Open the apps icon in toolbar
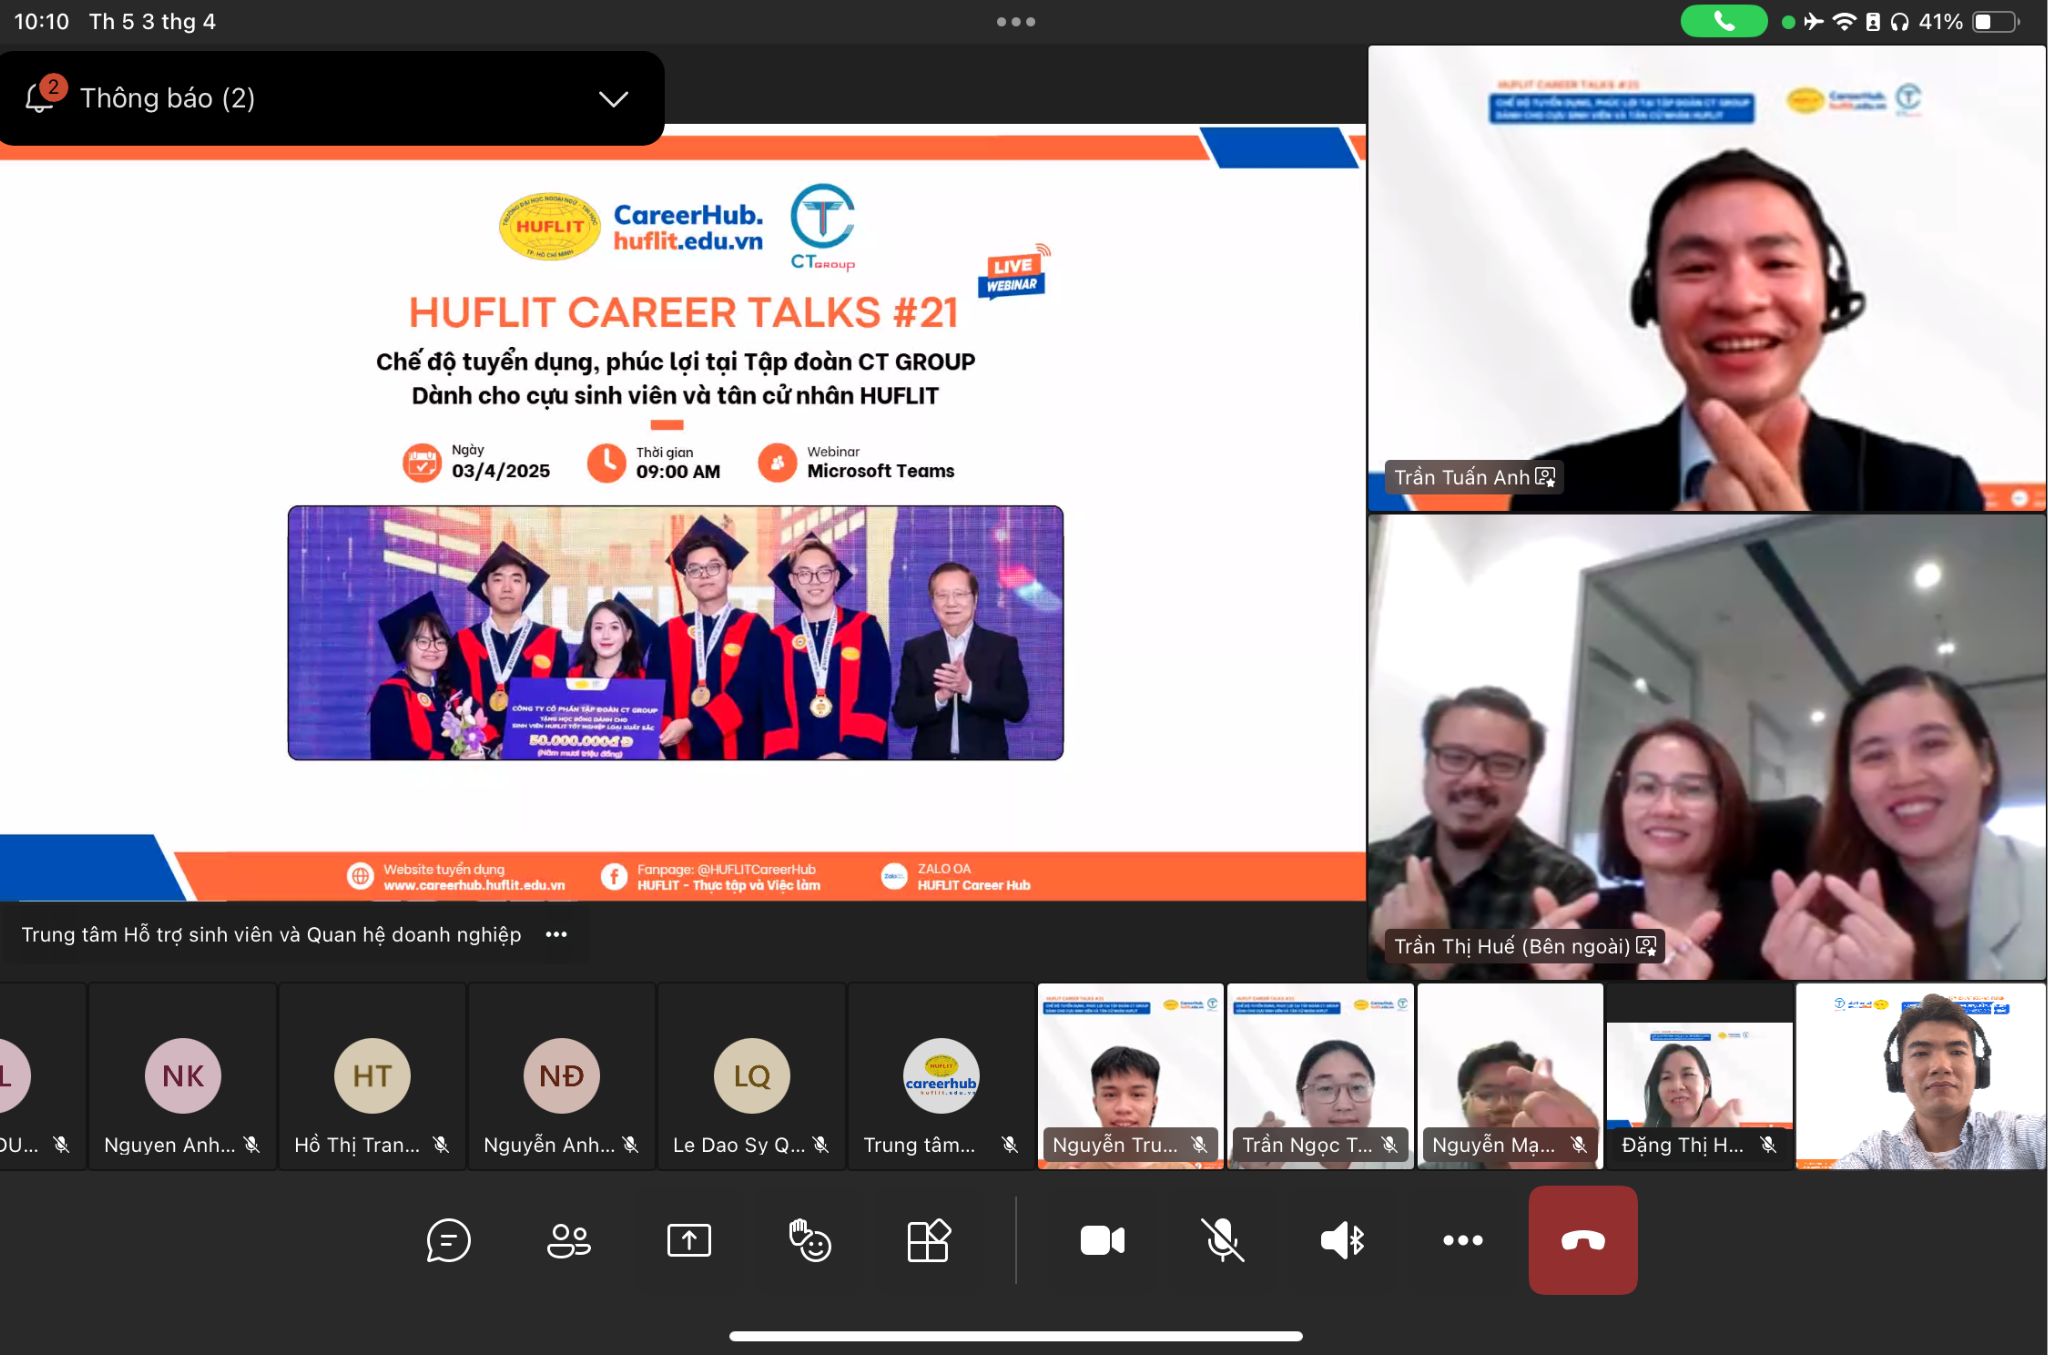The height and width of the screenshot is (1365, 2048). [928, 1241]
